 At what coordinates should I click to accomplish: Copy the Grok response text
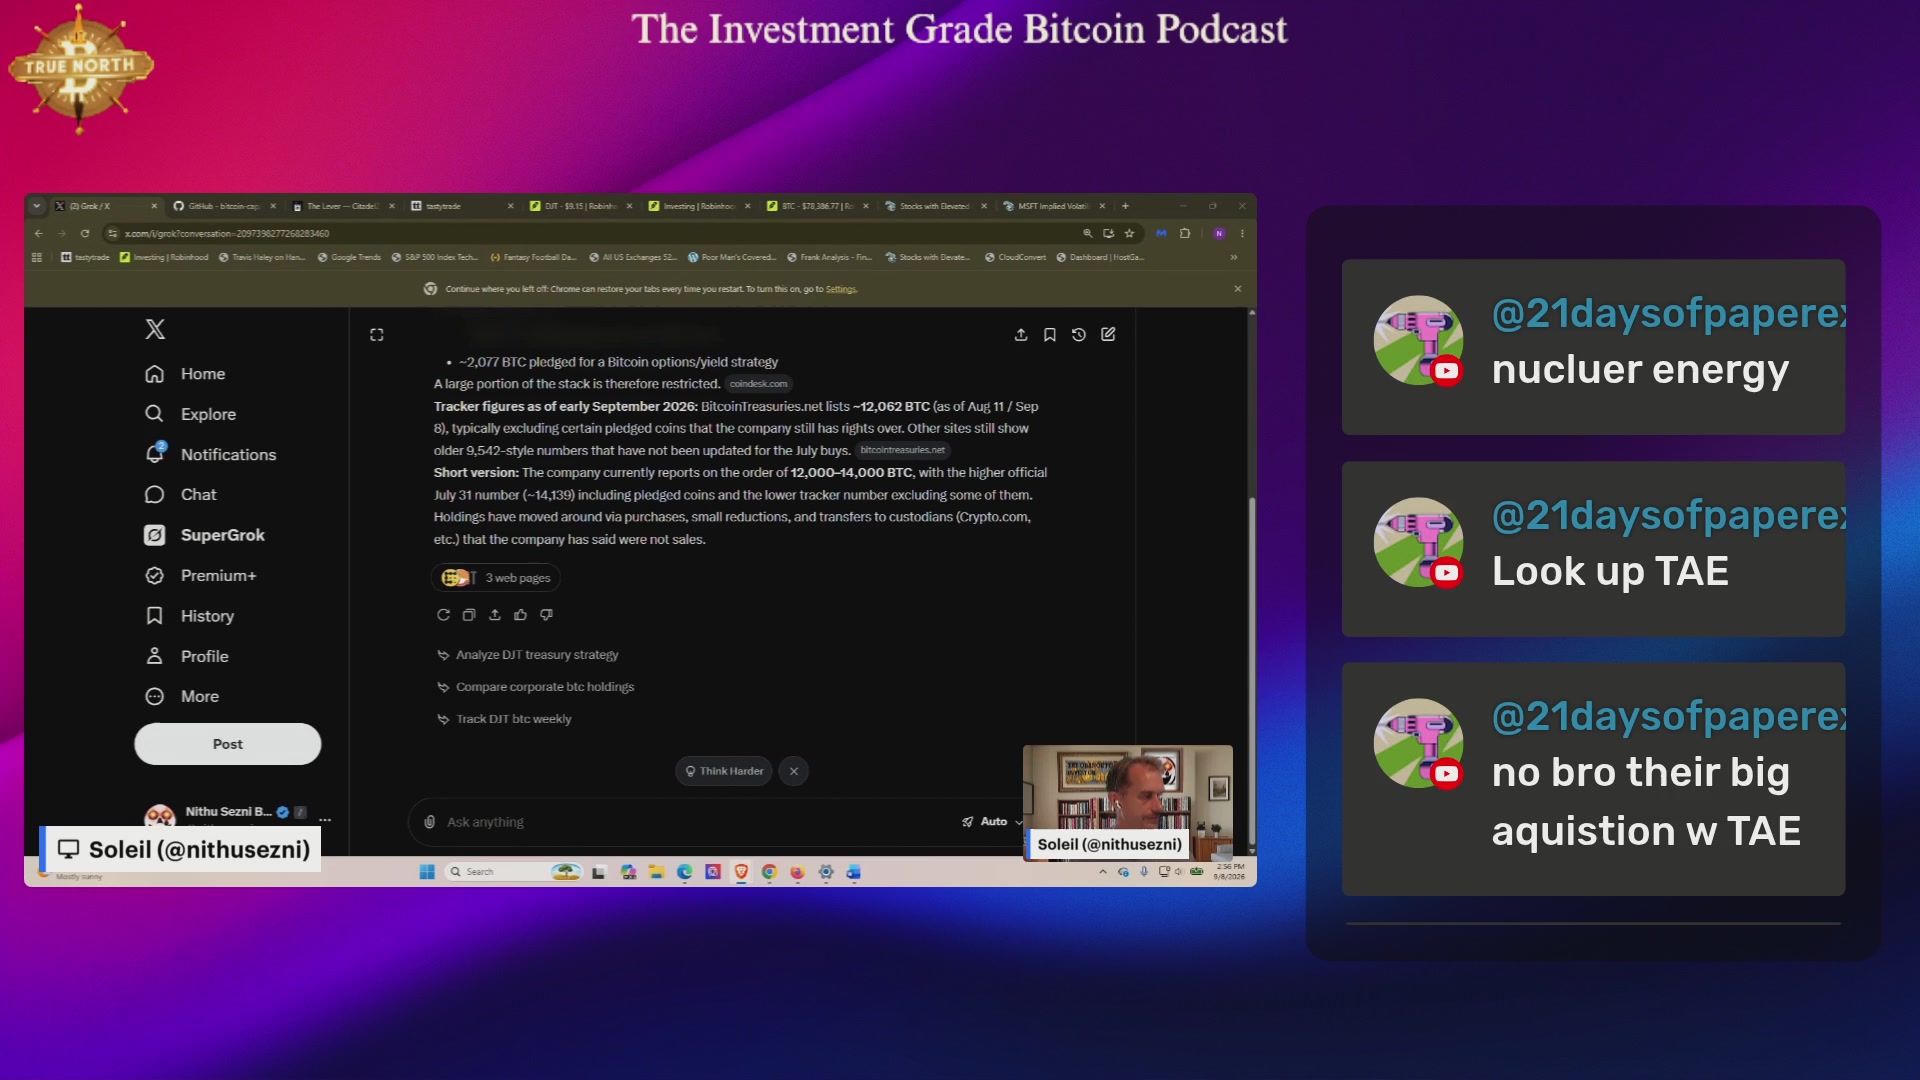[469, 615]
